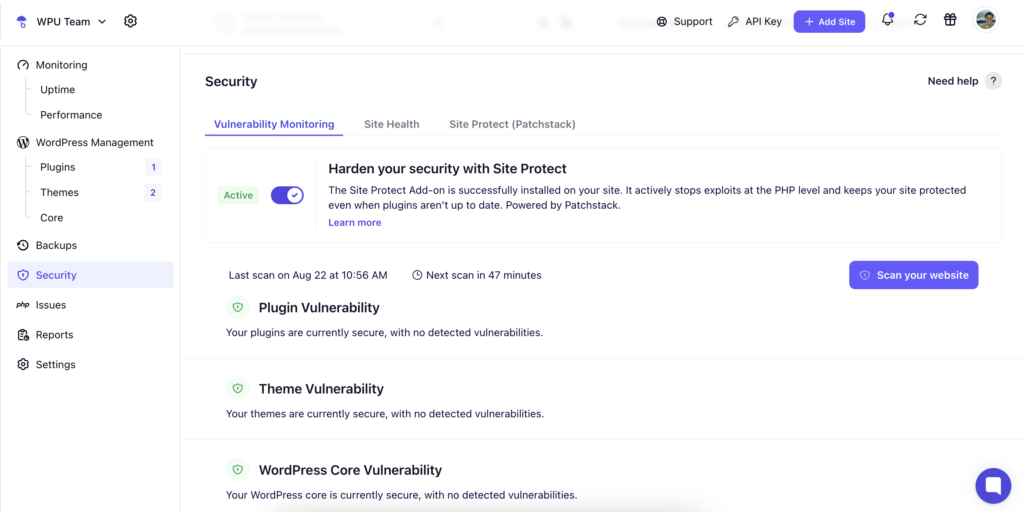Click the API Key key icon
1024x512 pixels.
pyautogui.click(x=733, y=22)
